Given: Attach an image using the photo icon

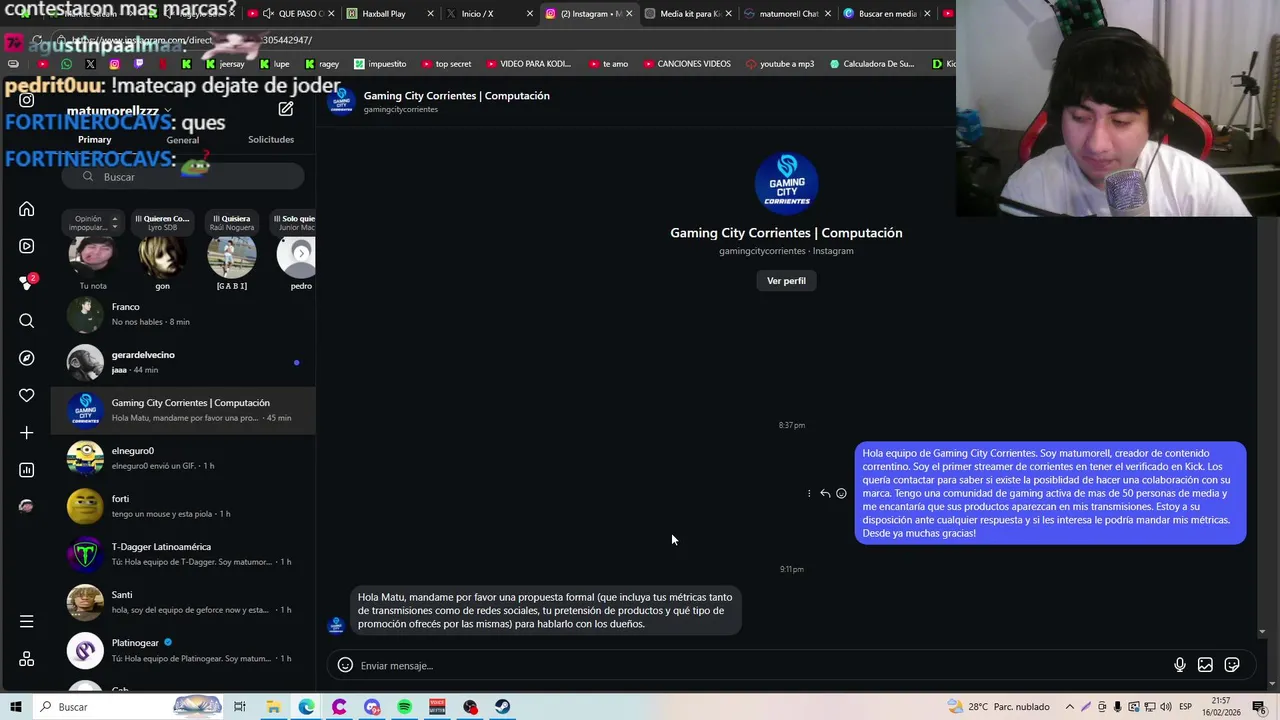Looking at the screenshot, I should click(x=1206, y=665).
